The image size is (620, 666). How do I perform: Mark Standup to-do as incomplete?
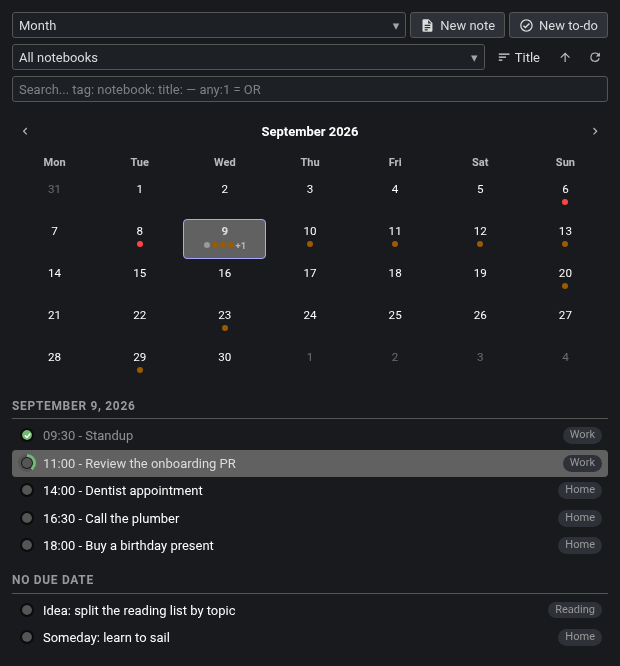(27, 435)
